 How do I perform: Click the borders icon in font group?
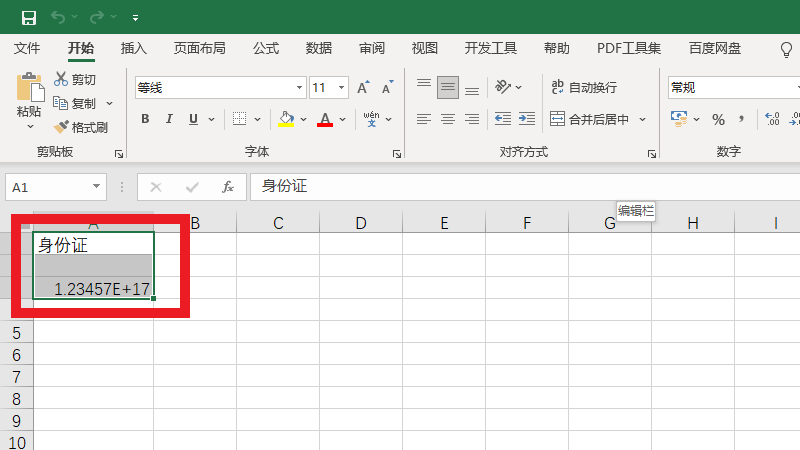point(240,119)
